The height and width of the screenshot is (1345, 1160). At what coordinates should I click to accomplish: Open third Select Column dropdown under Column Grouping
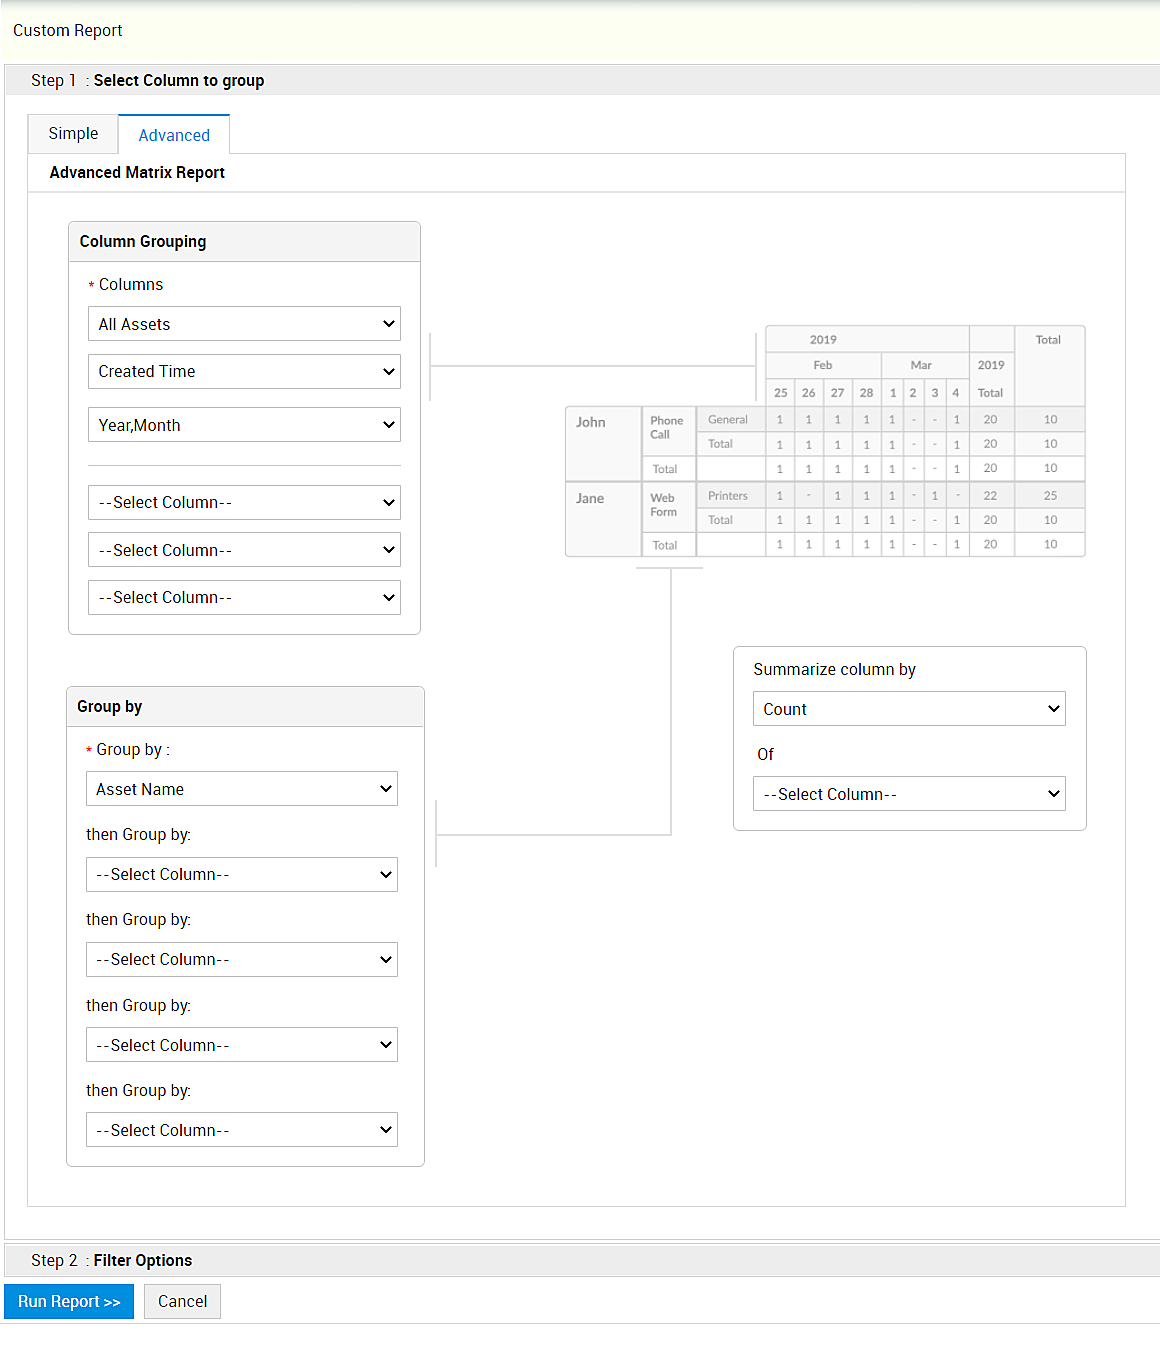[x=244, y=598]
